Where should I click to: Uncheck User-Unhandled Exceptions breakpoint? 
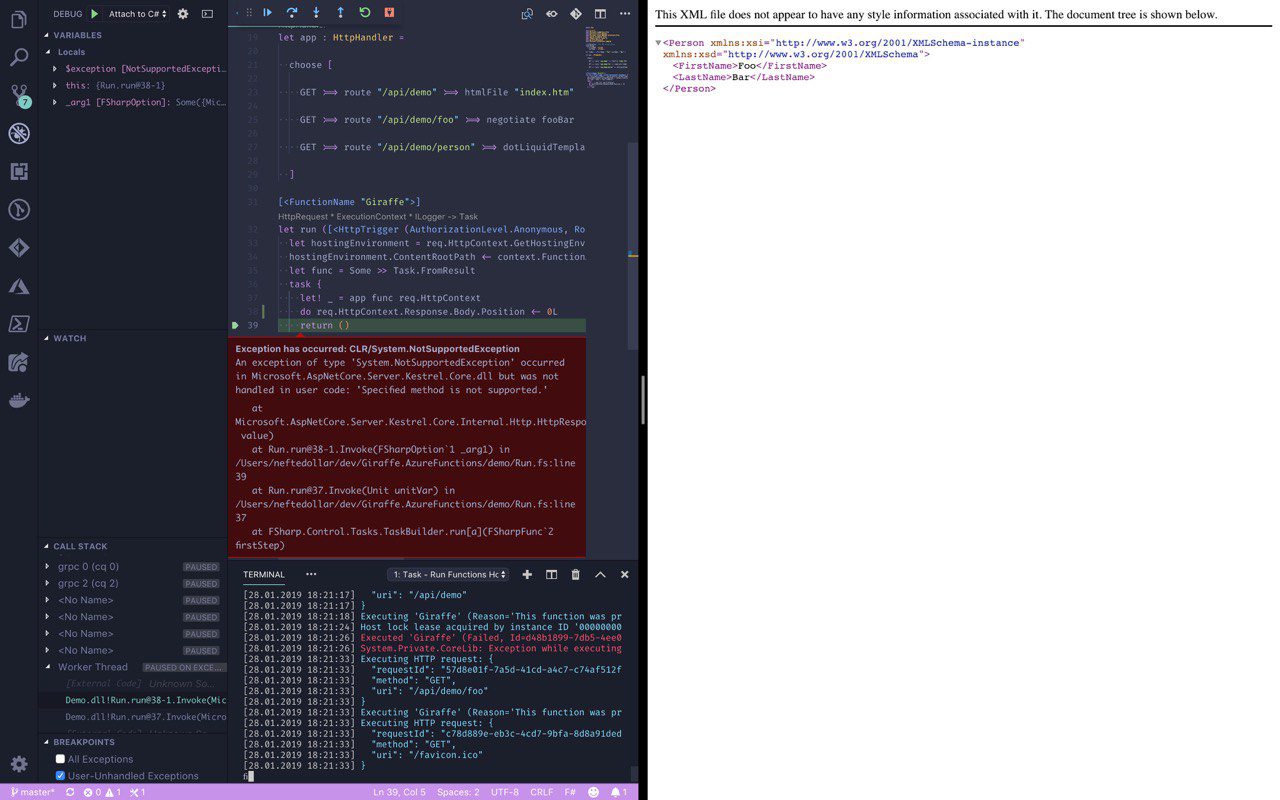60,776
